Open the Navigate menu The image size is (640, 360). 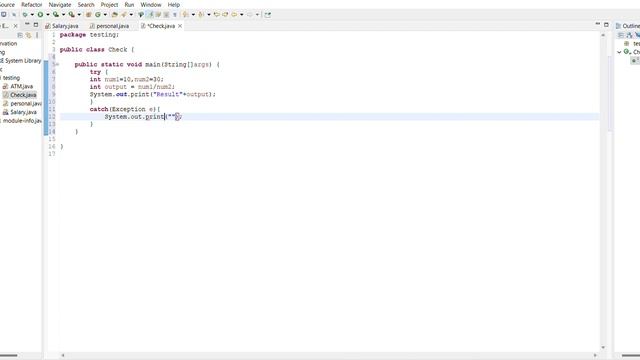pos(60,4)
